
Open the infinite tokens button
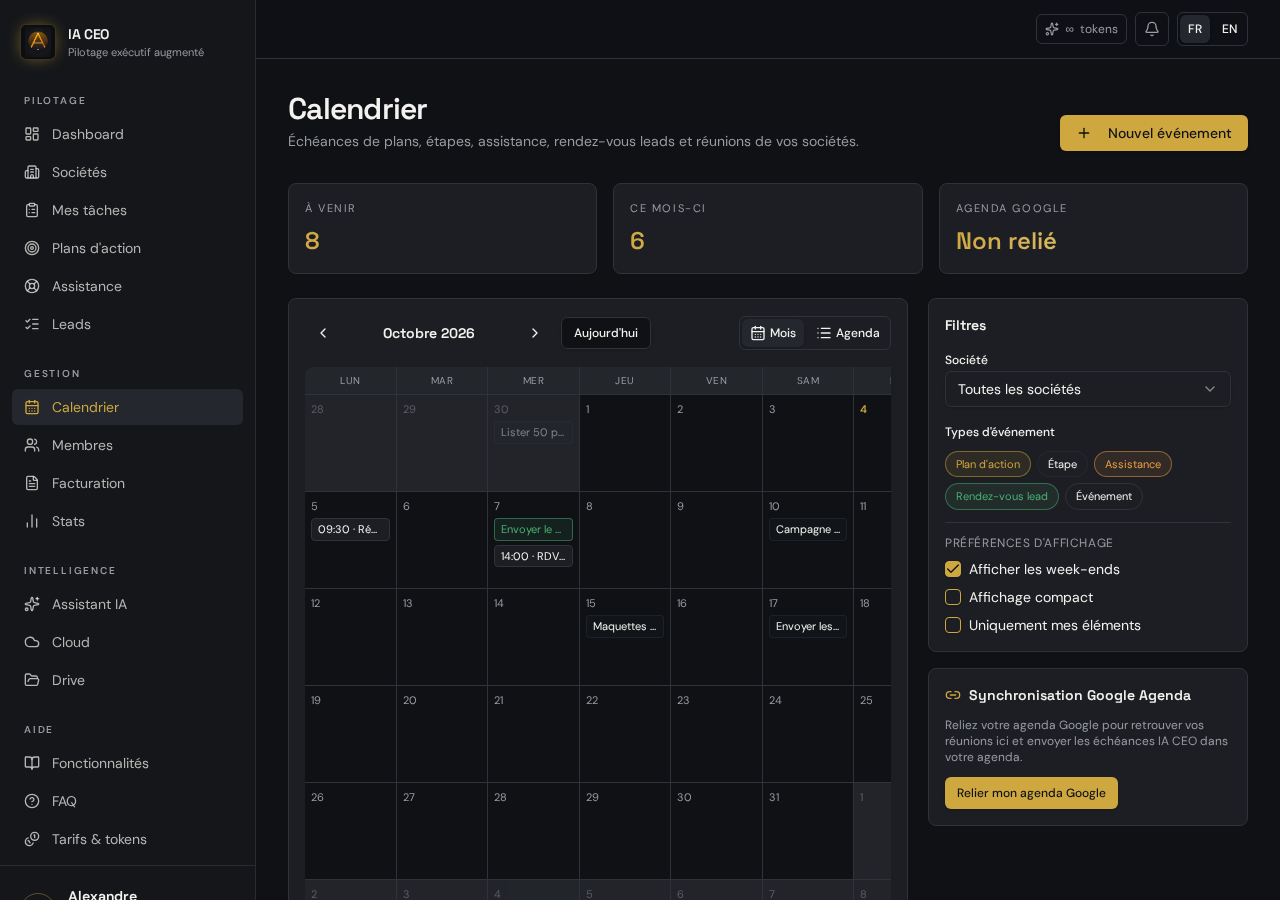click(x=1081, y=29)
